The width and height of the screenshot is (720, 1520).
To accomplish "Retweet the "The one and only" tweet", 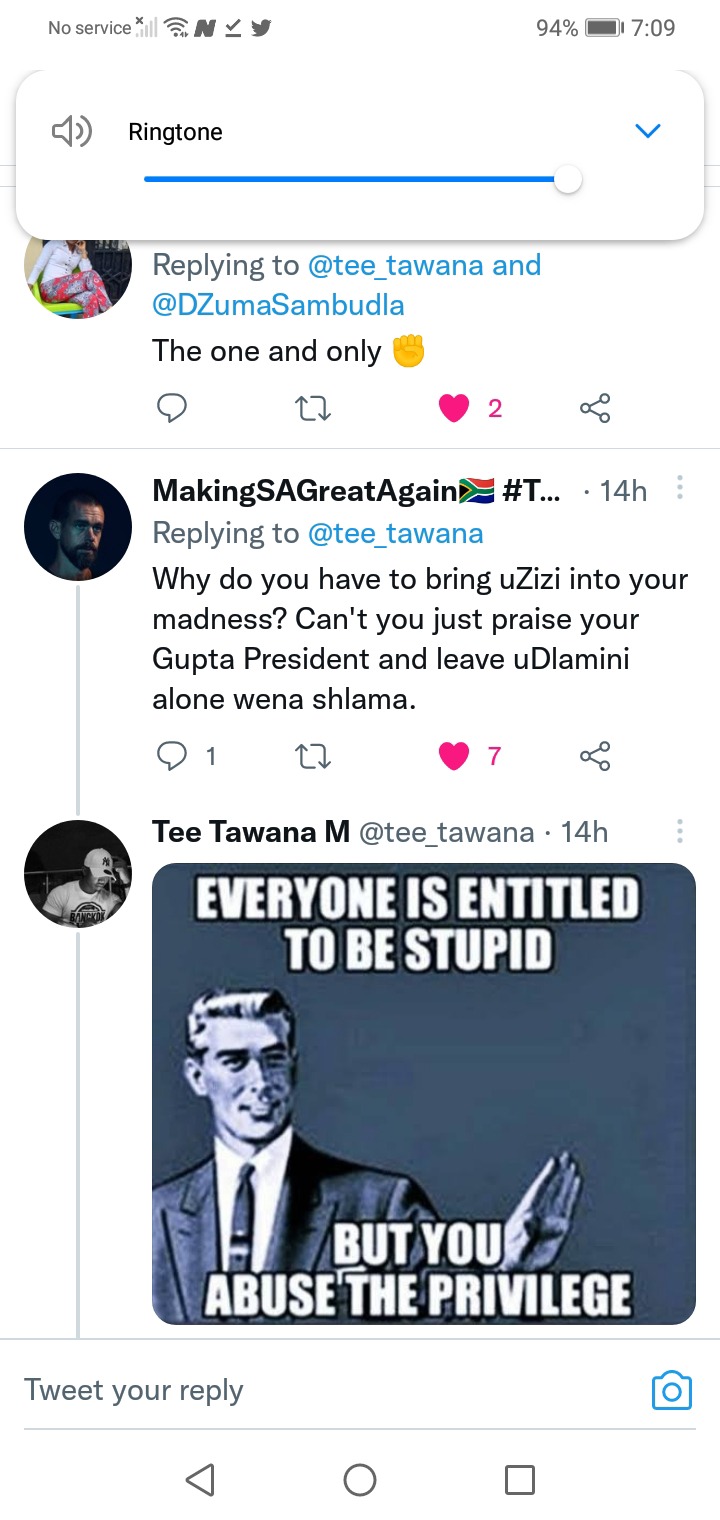I will [x=315, y=408].
